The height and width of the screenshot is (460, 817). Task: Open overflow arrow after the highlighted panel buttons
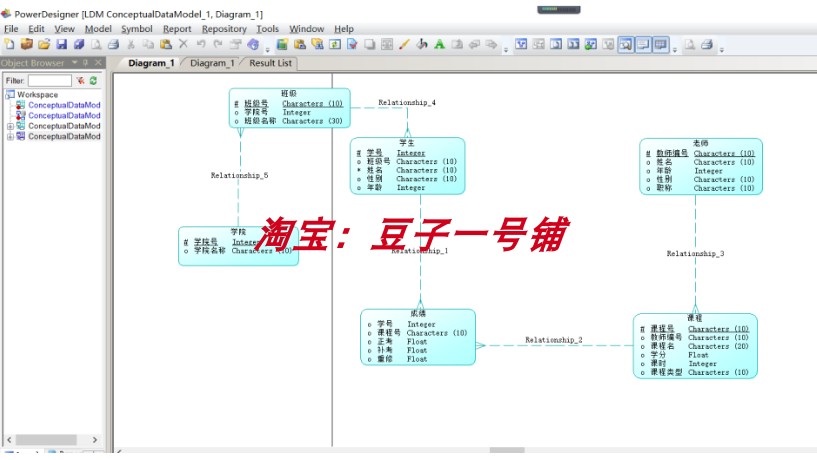coord(675,50)
